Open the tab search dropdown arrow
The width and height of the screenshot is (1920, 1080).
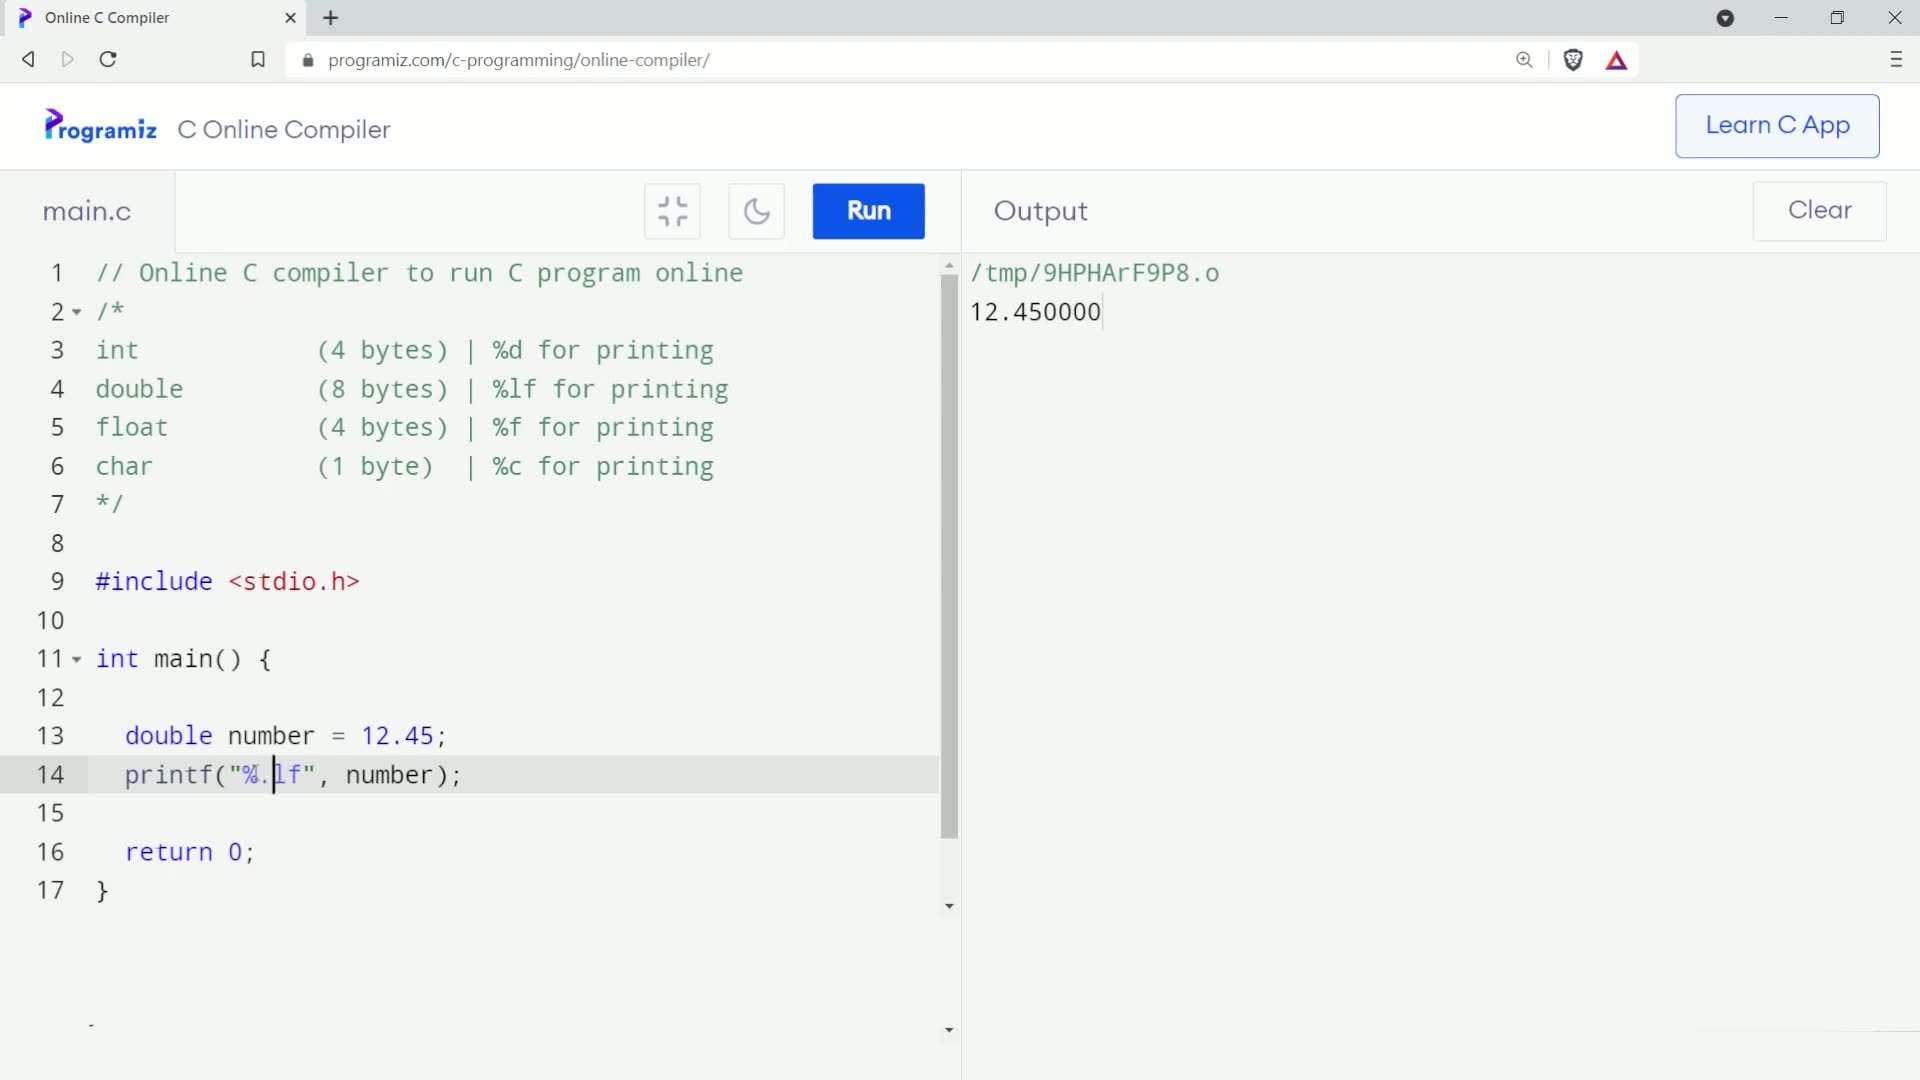point(1725,18)
